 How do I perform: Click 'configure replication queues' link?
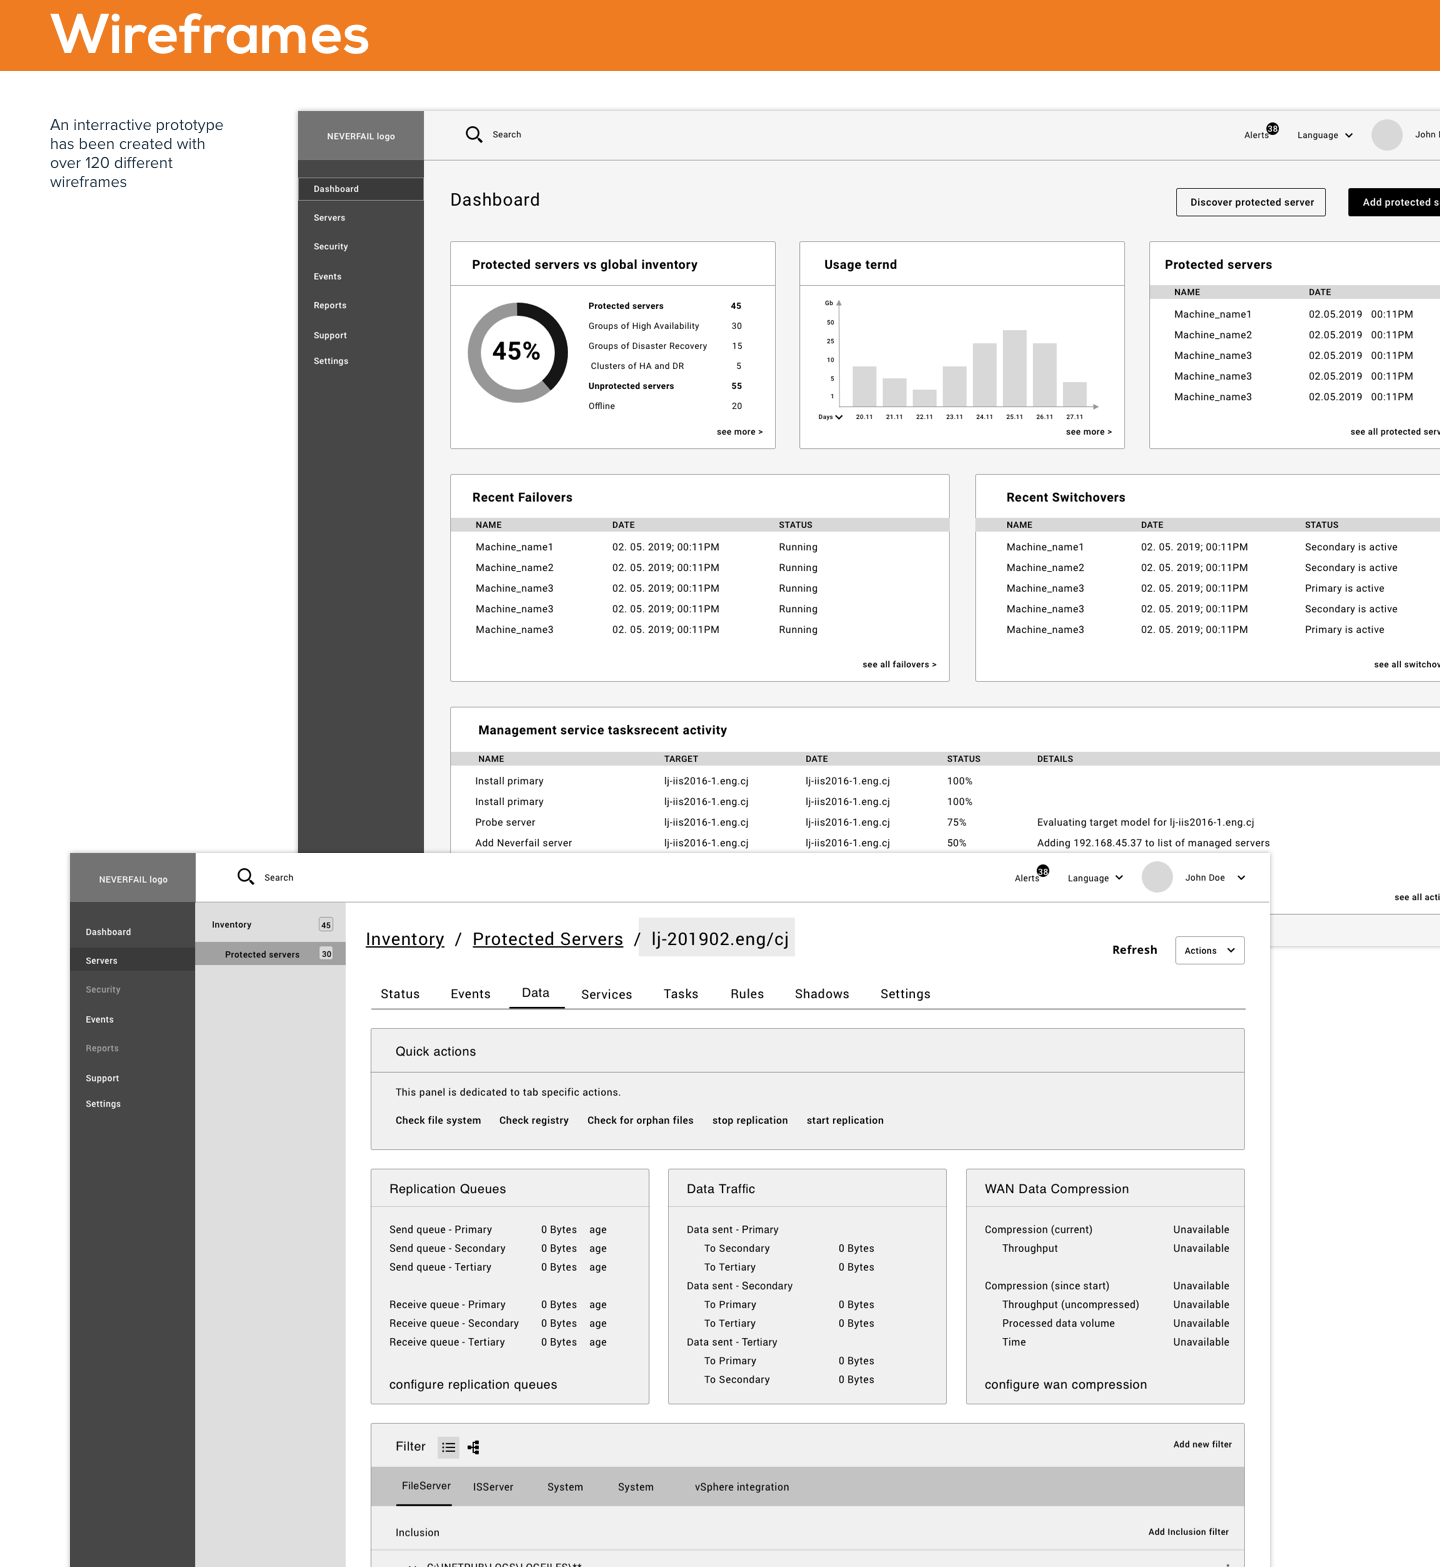pos(473,1385)
